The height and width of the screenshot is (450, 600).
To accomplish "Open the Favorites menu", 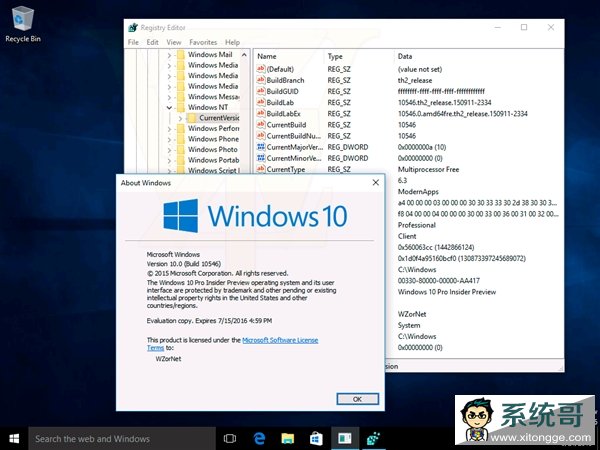I will [203, 42].
